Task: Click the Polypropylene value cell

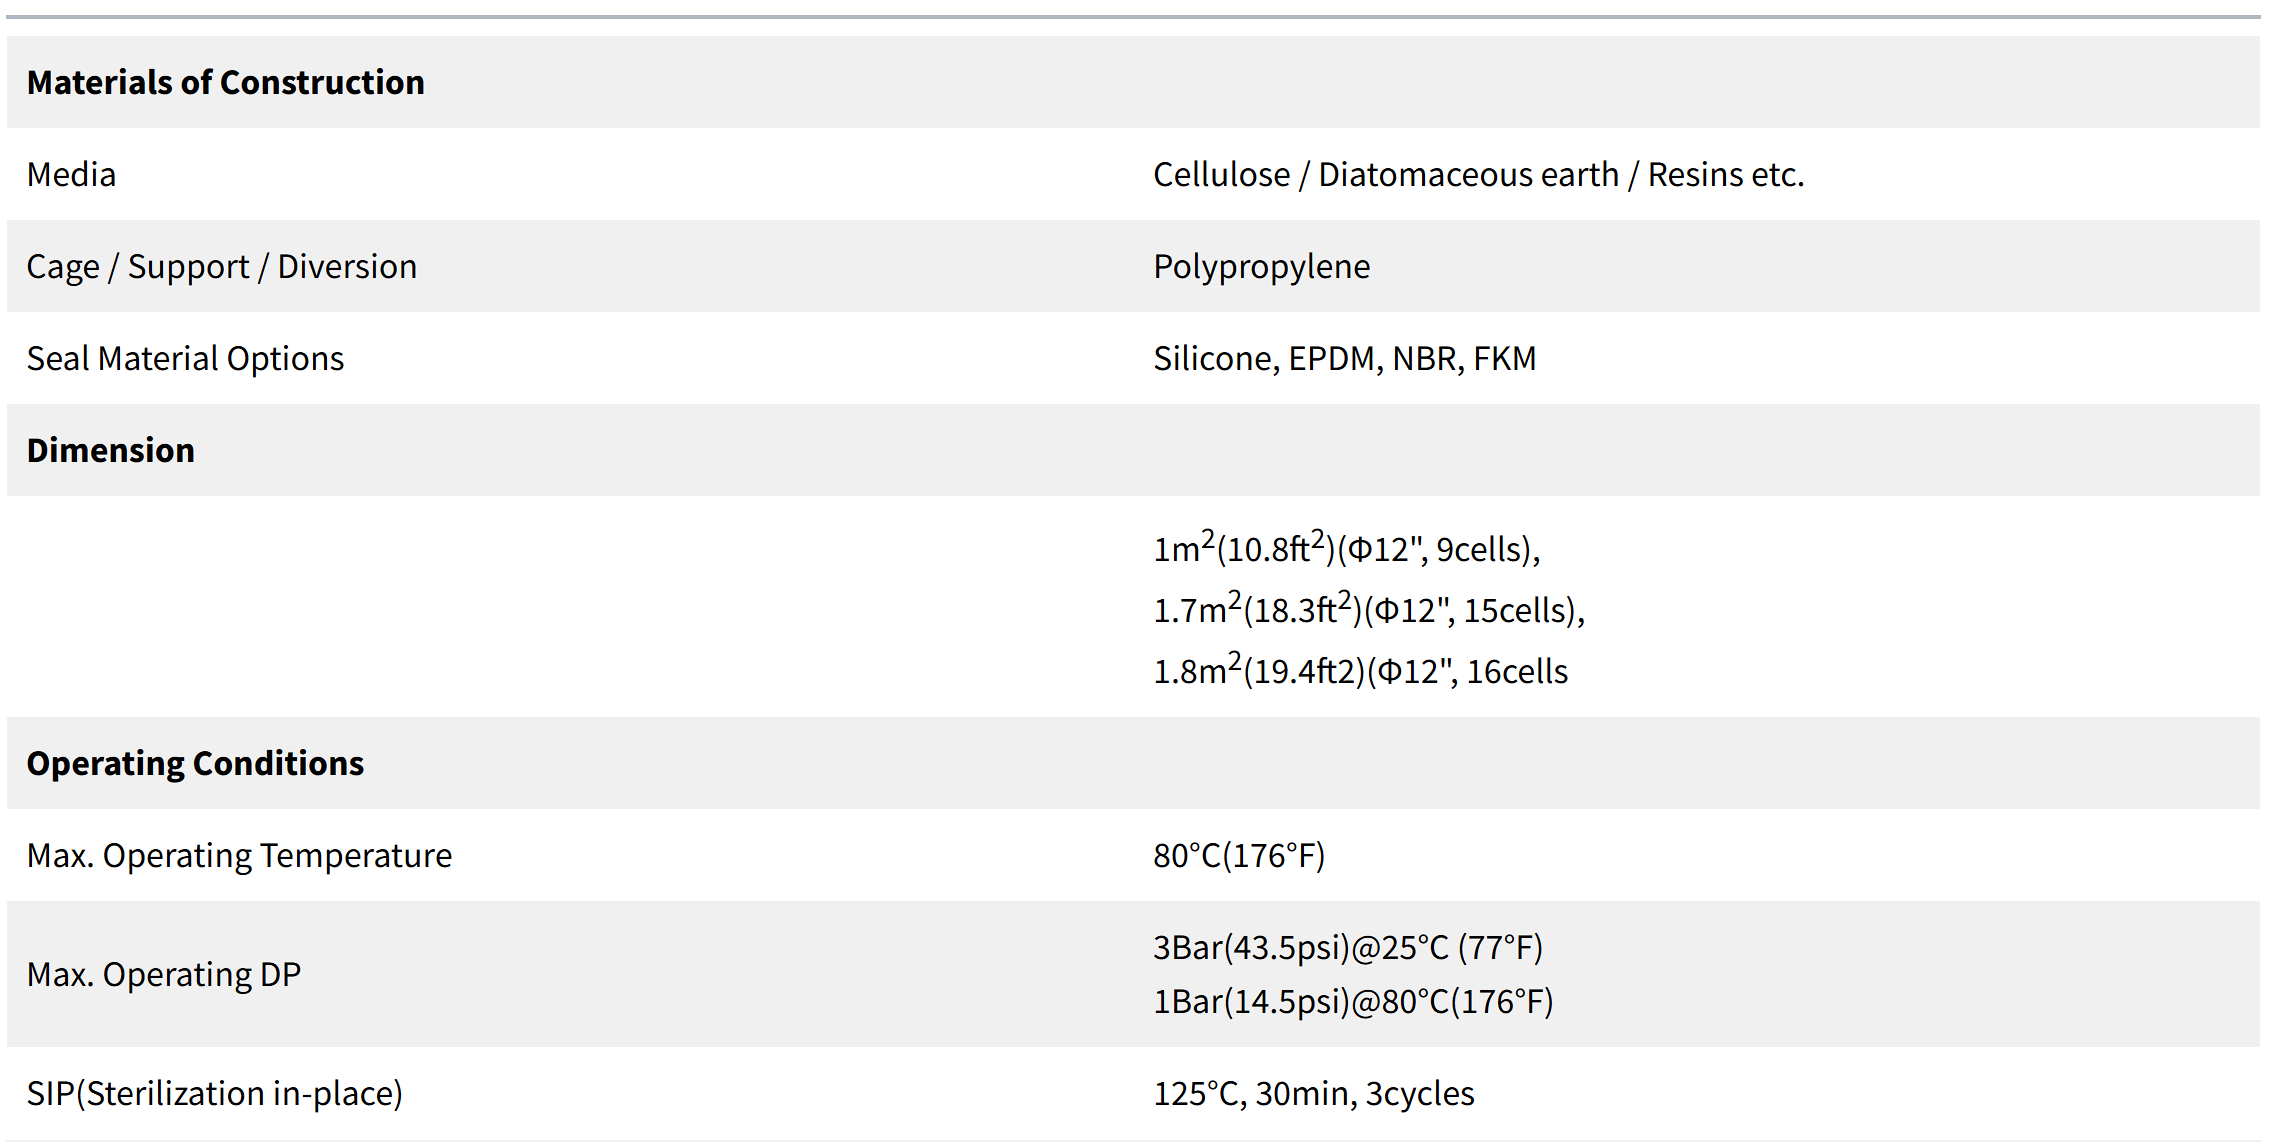Action: pyautogui.click(x=1262, y=266)
